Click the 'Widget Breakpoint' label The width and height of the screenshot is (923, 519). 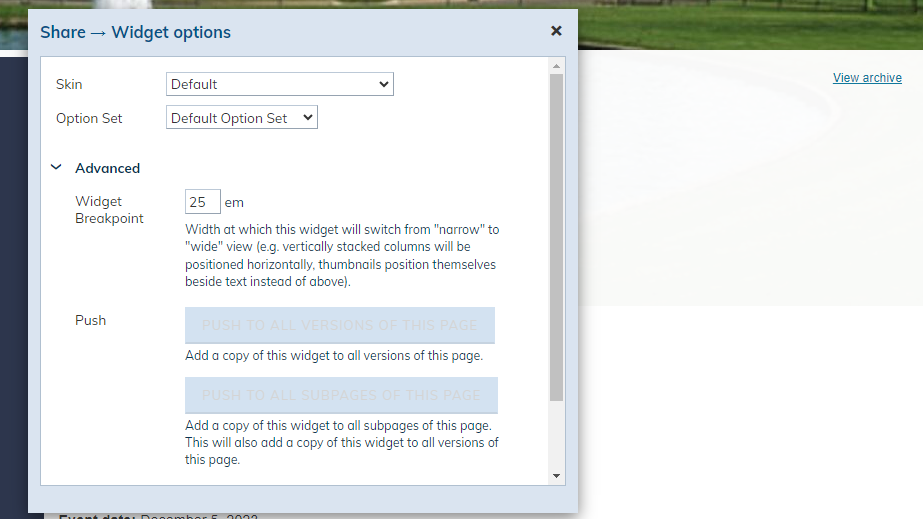[109, 209]
